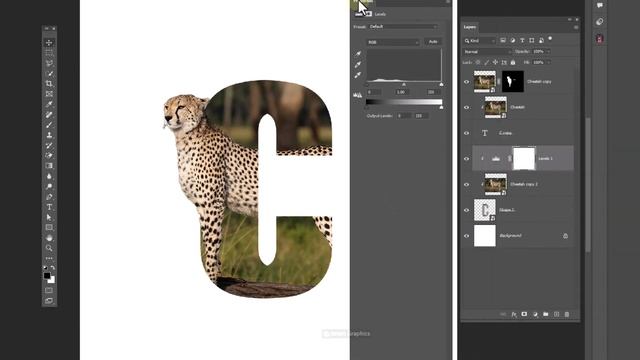The height and width of the screenshot is (360, 640).
Task: Select the Clone Stamp tool
Action: pos(49,135)
